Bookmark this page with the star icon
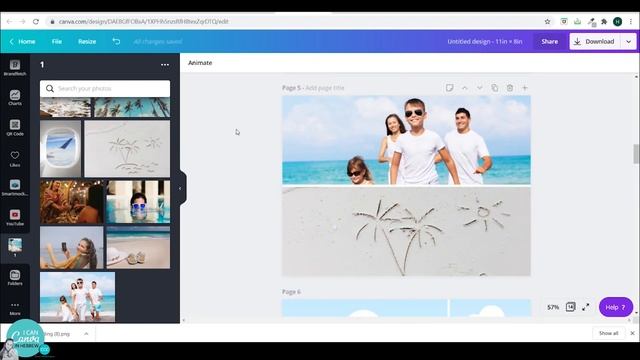The width and height of the screenshot is (640, 360). pyautogui.click(x=547, y=22)
